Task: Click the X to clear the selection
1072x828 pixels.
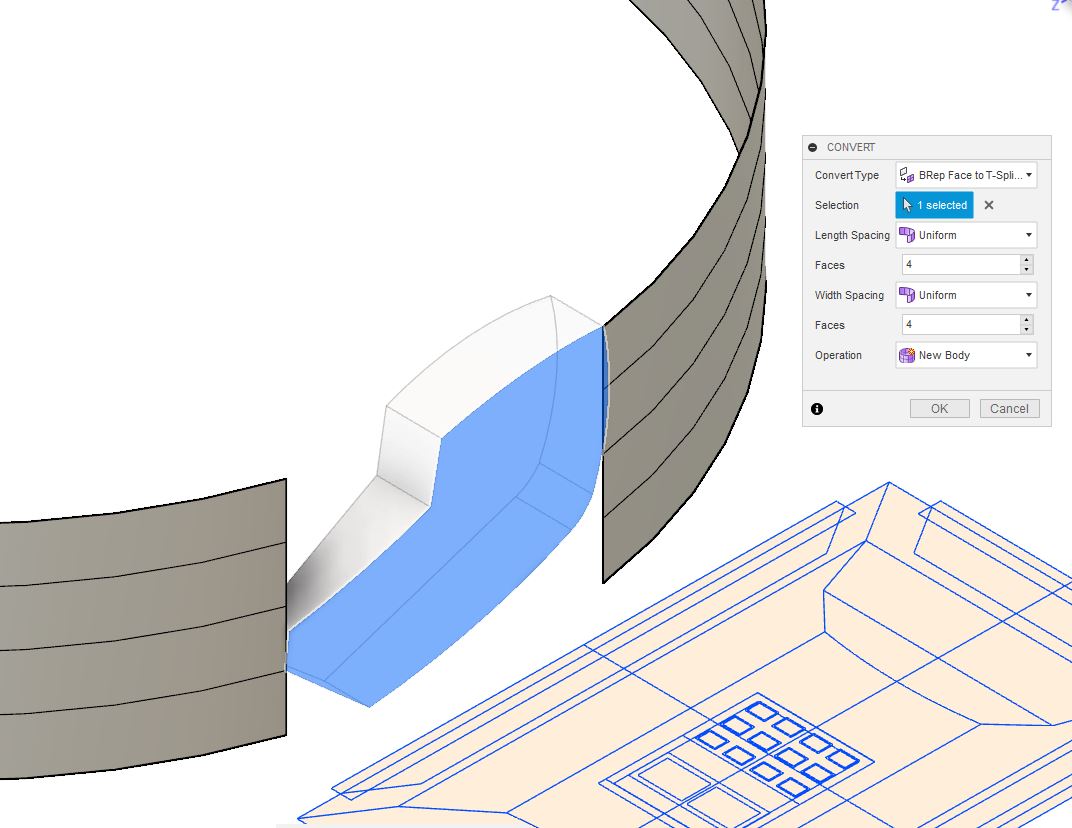Action: (x=988, y=205)
